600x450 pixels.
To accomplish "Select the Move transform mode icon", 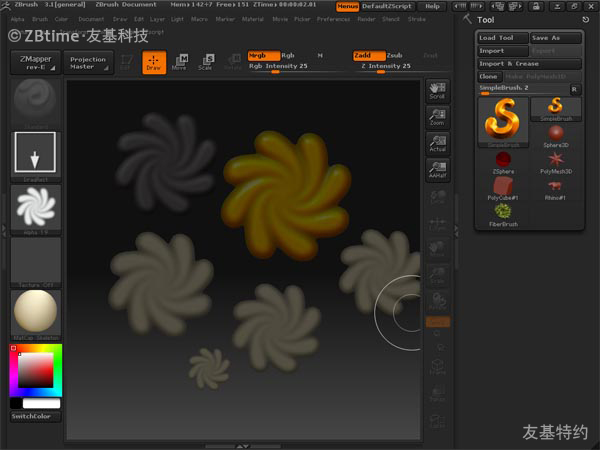I will 180,62.
